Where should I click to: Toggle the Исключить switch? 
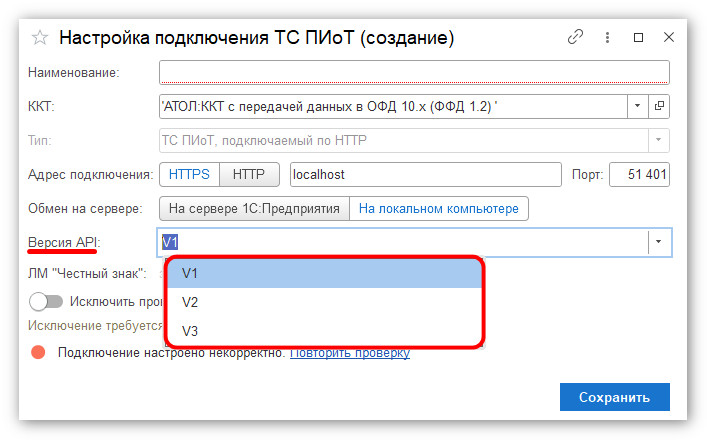pos(46,302)
